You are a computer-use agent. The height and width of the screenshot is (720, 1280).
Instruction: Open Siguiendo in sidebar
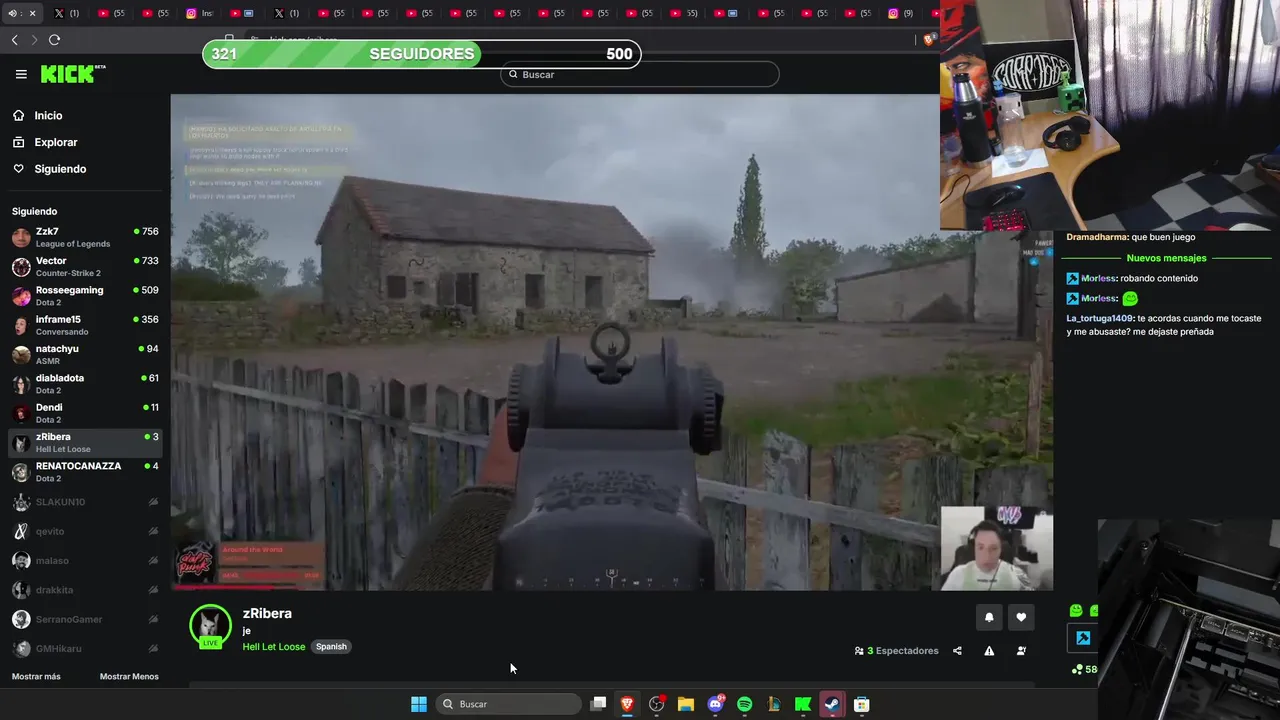pos(60,169)
